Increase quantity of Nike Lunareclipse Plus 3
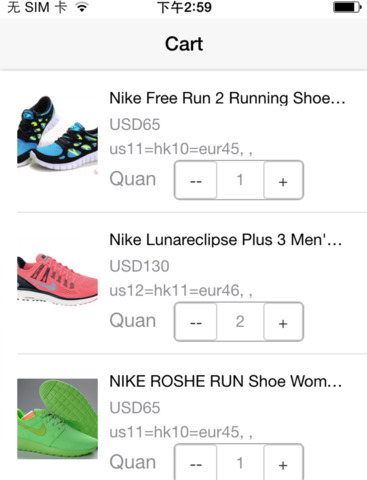 pyautogui.click(x=283, y=322)
